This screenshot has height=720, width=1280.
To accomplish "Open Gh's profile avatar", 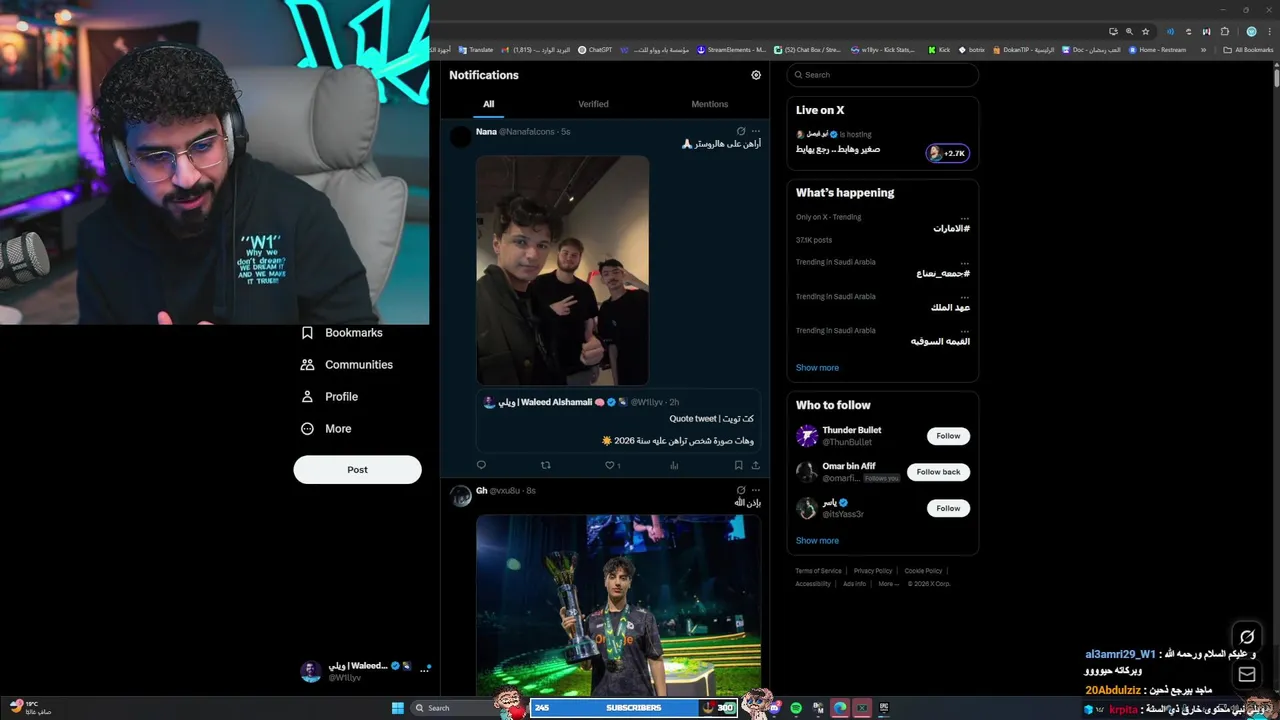I will pyautogui.click(x=460, y=497).
